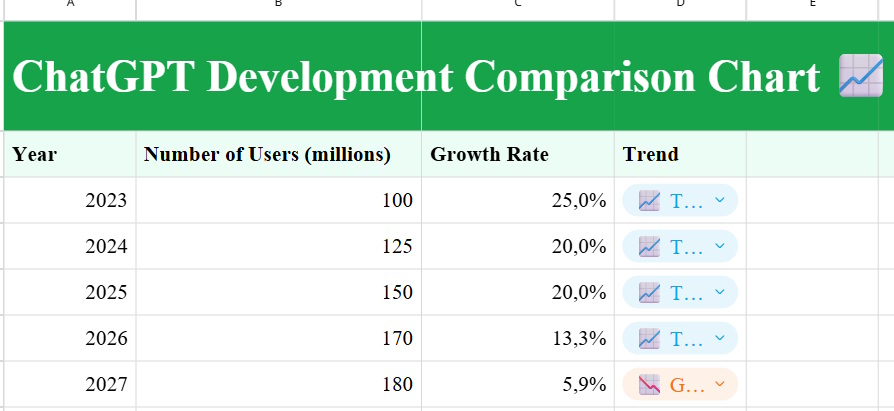Select the 2025 growth rate cell 20,0%

518,292
